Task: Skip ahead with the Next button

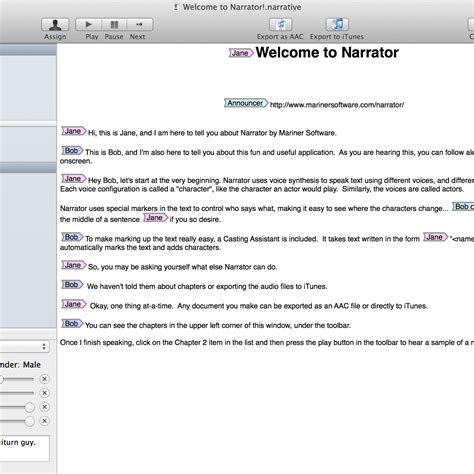Action: pos(140,25)
